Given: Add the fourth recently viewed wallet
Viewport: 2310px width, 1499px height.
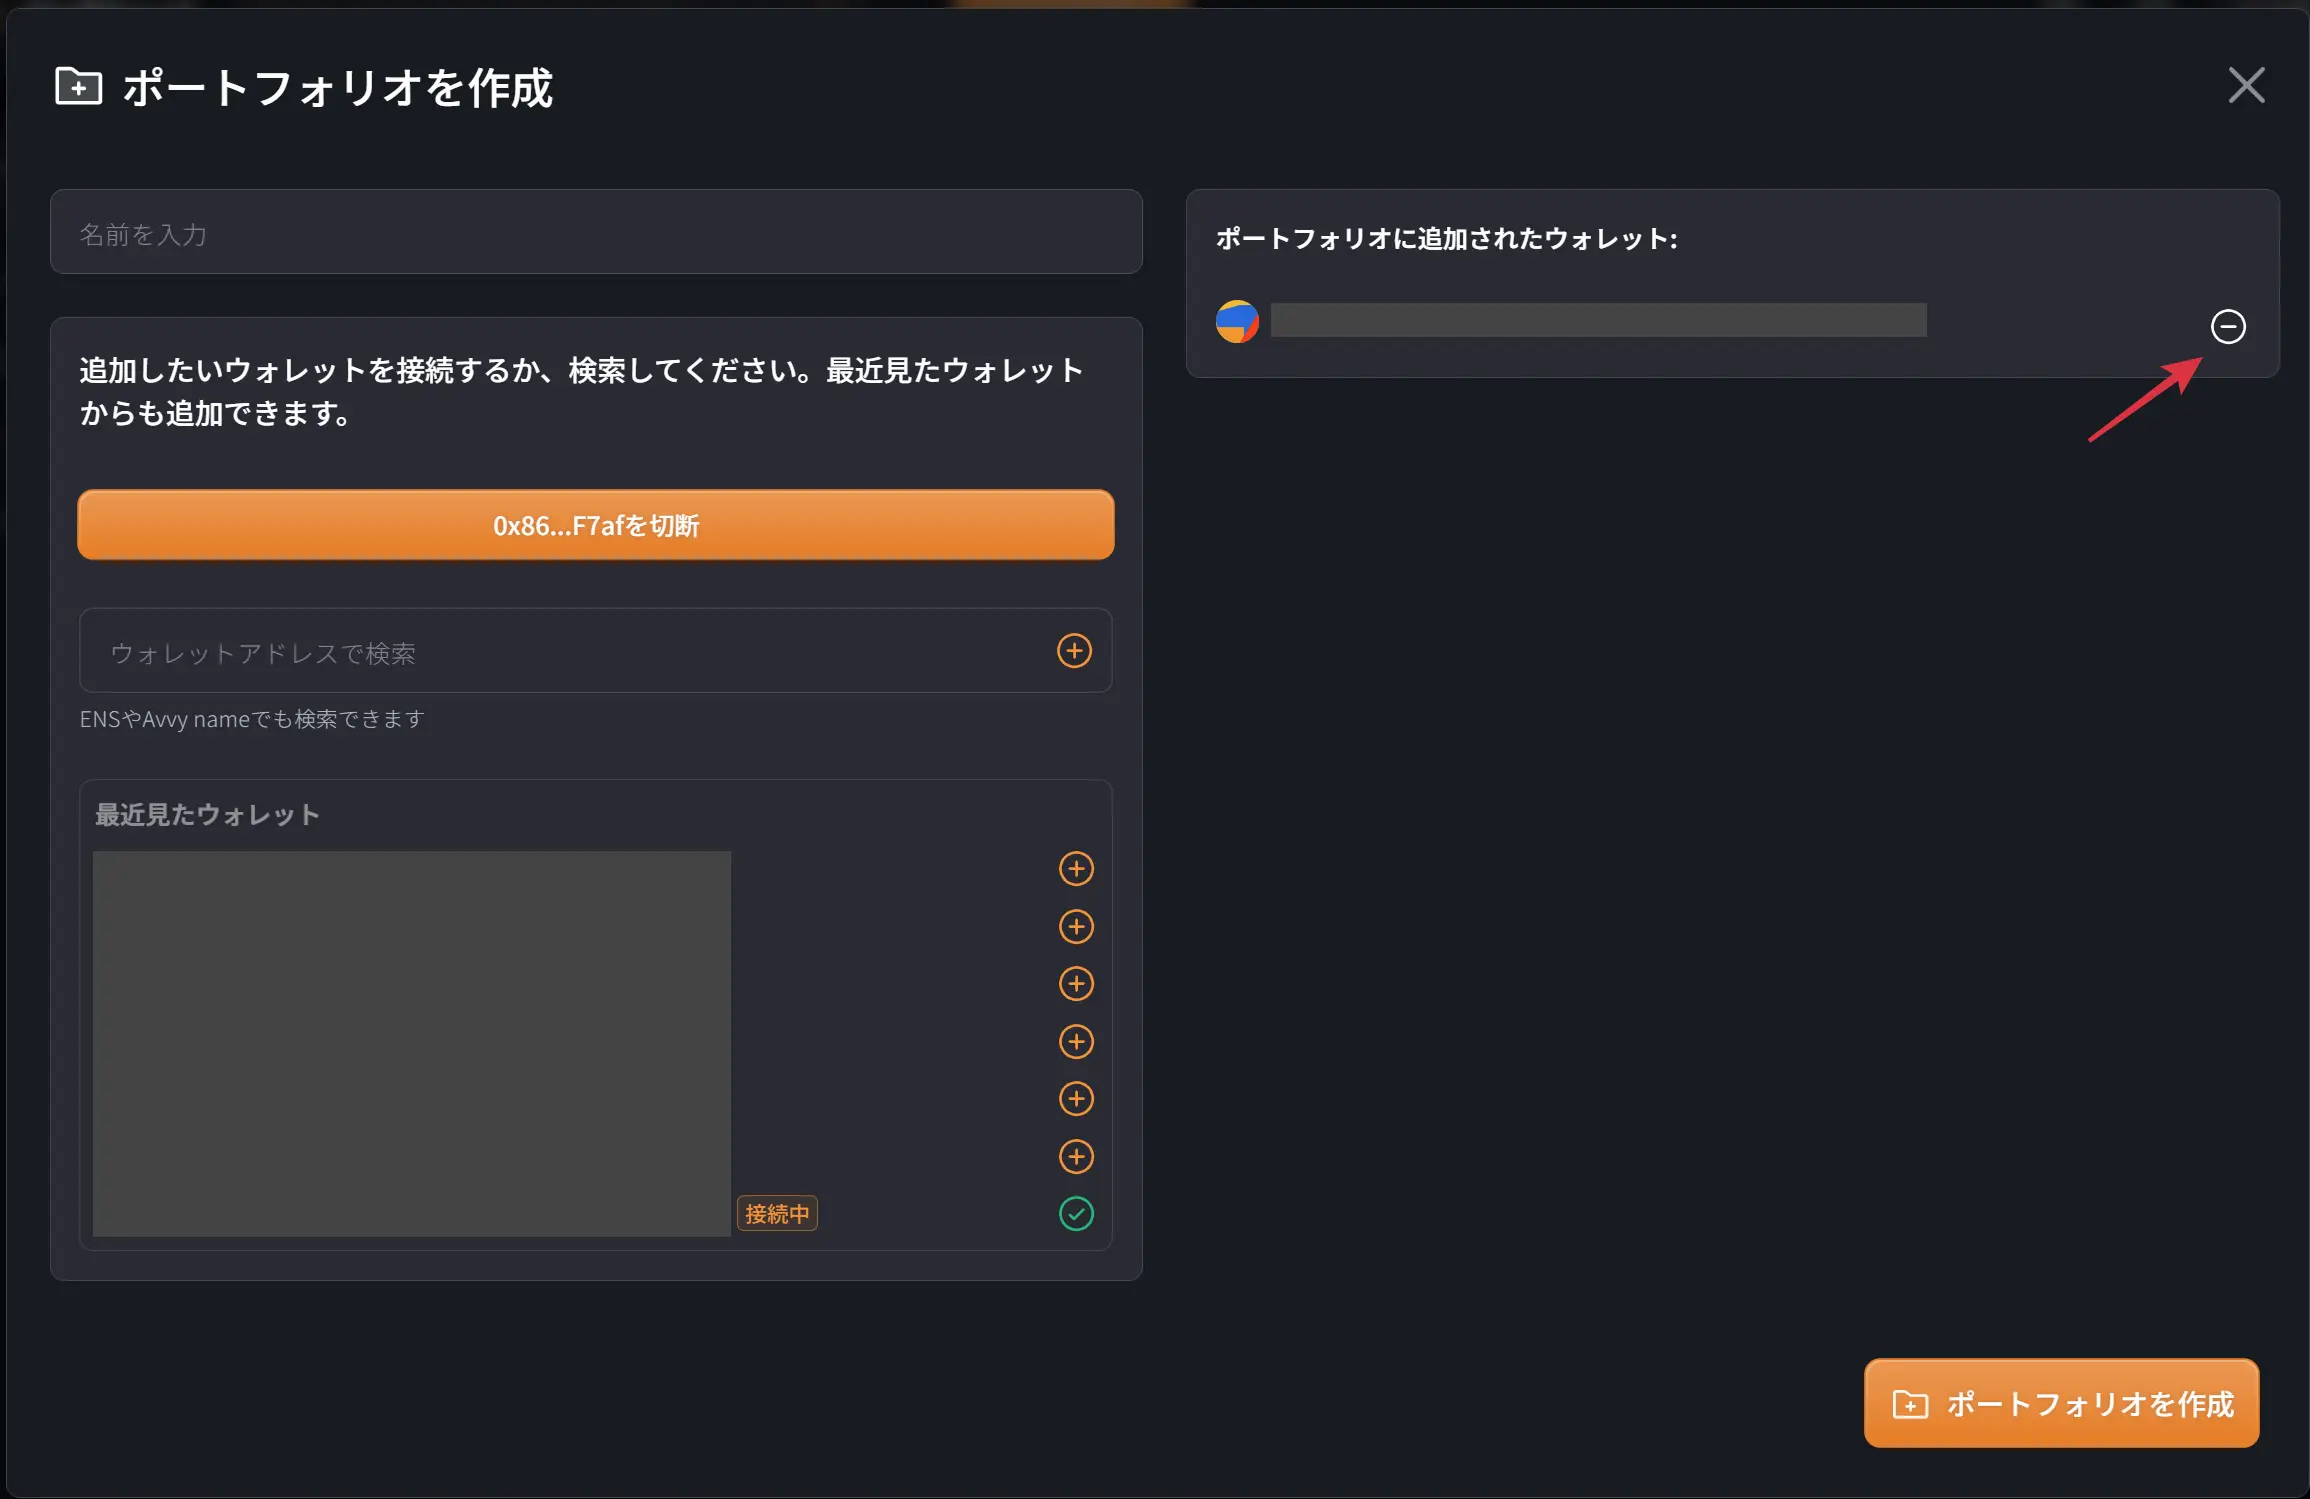Looking at the screenshot, I should click(1076, 1041).
